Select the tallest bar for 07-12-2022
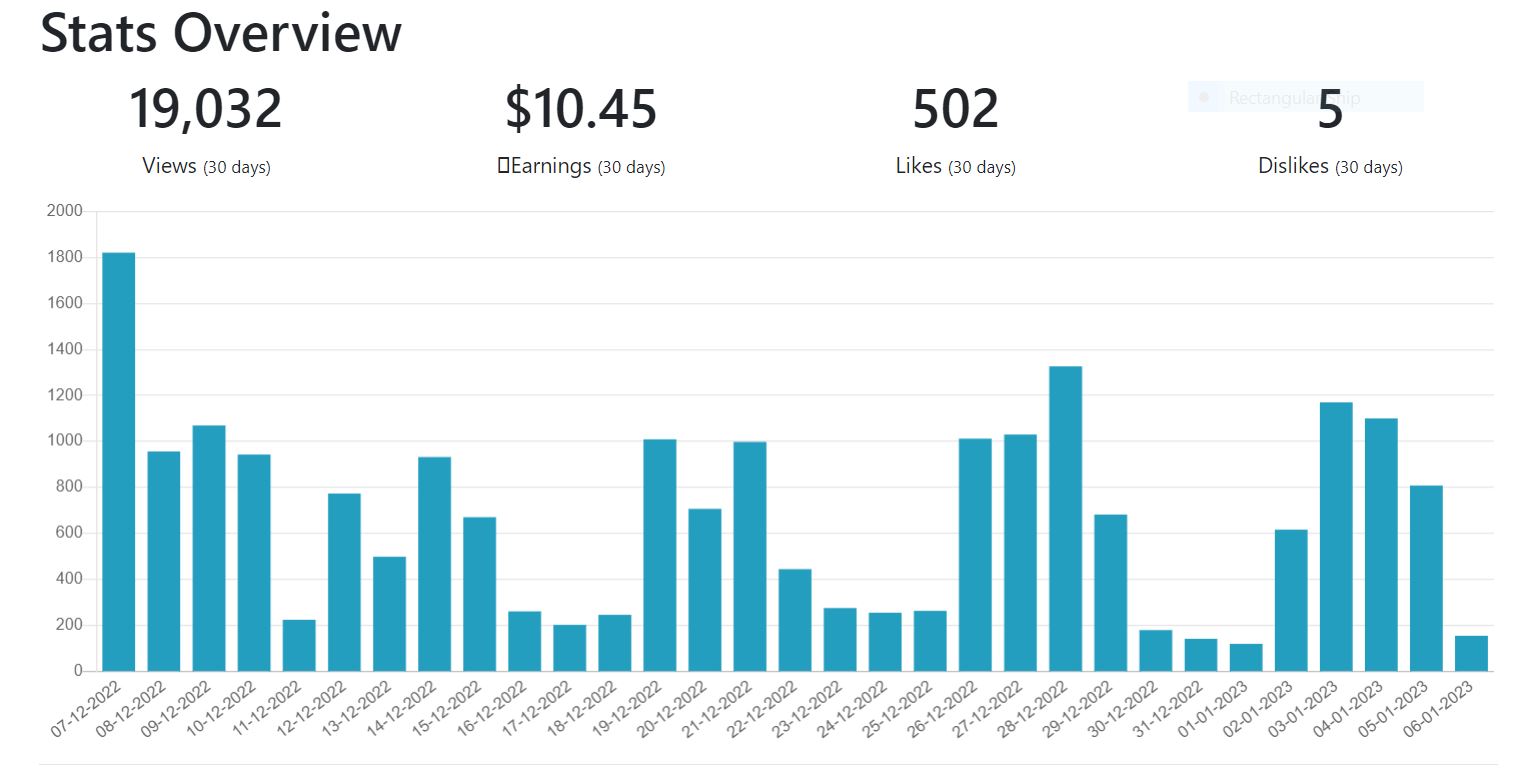 click(x=119, y=462)
